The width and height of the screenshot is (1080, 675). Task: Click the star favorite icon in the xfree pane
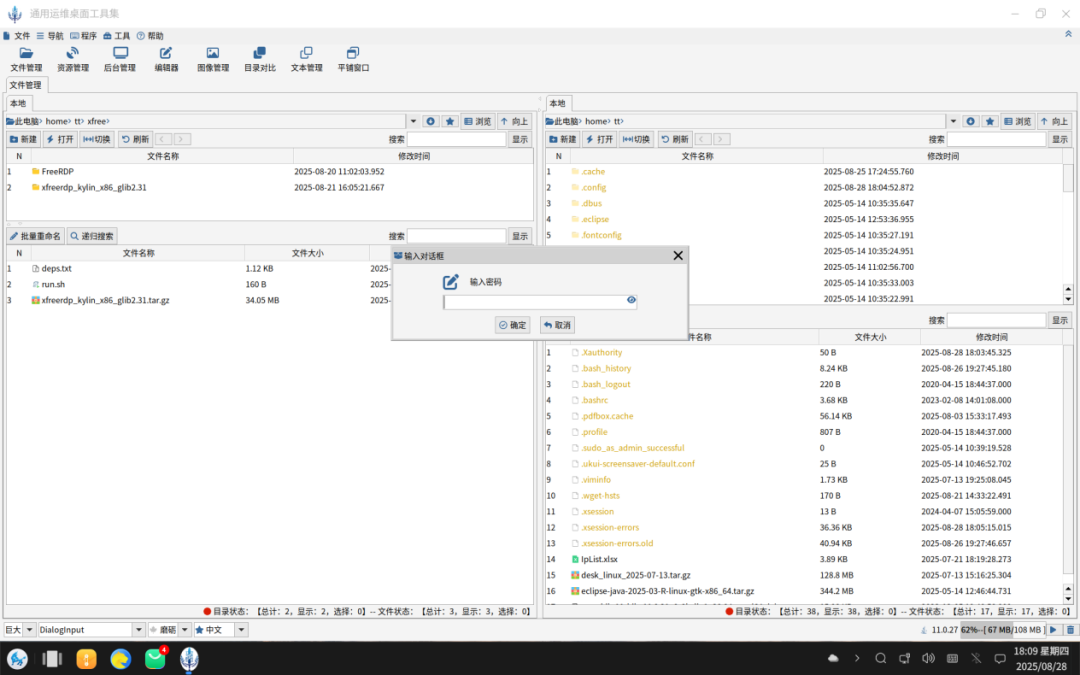pyautogui.click(x=450, y=121)
